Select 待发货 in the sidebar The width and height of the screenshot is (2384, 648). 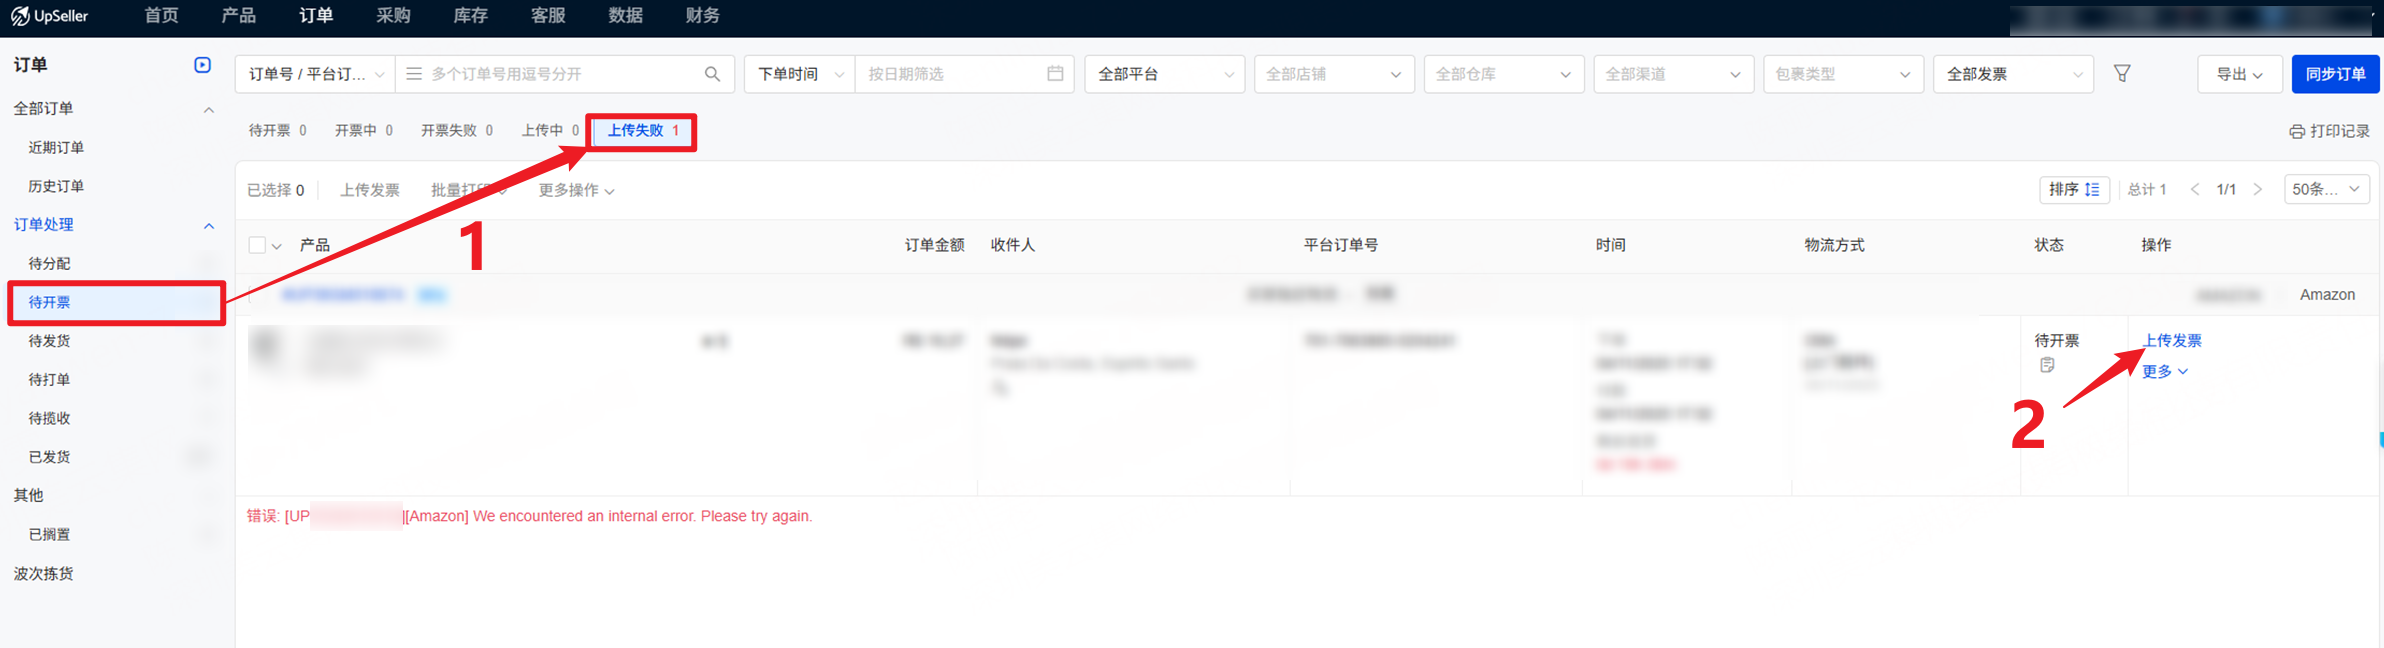50,341
